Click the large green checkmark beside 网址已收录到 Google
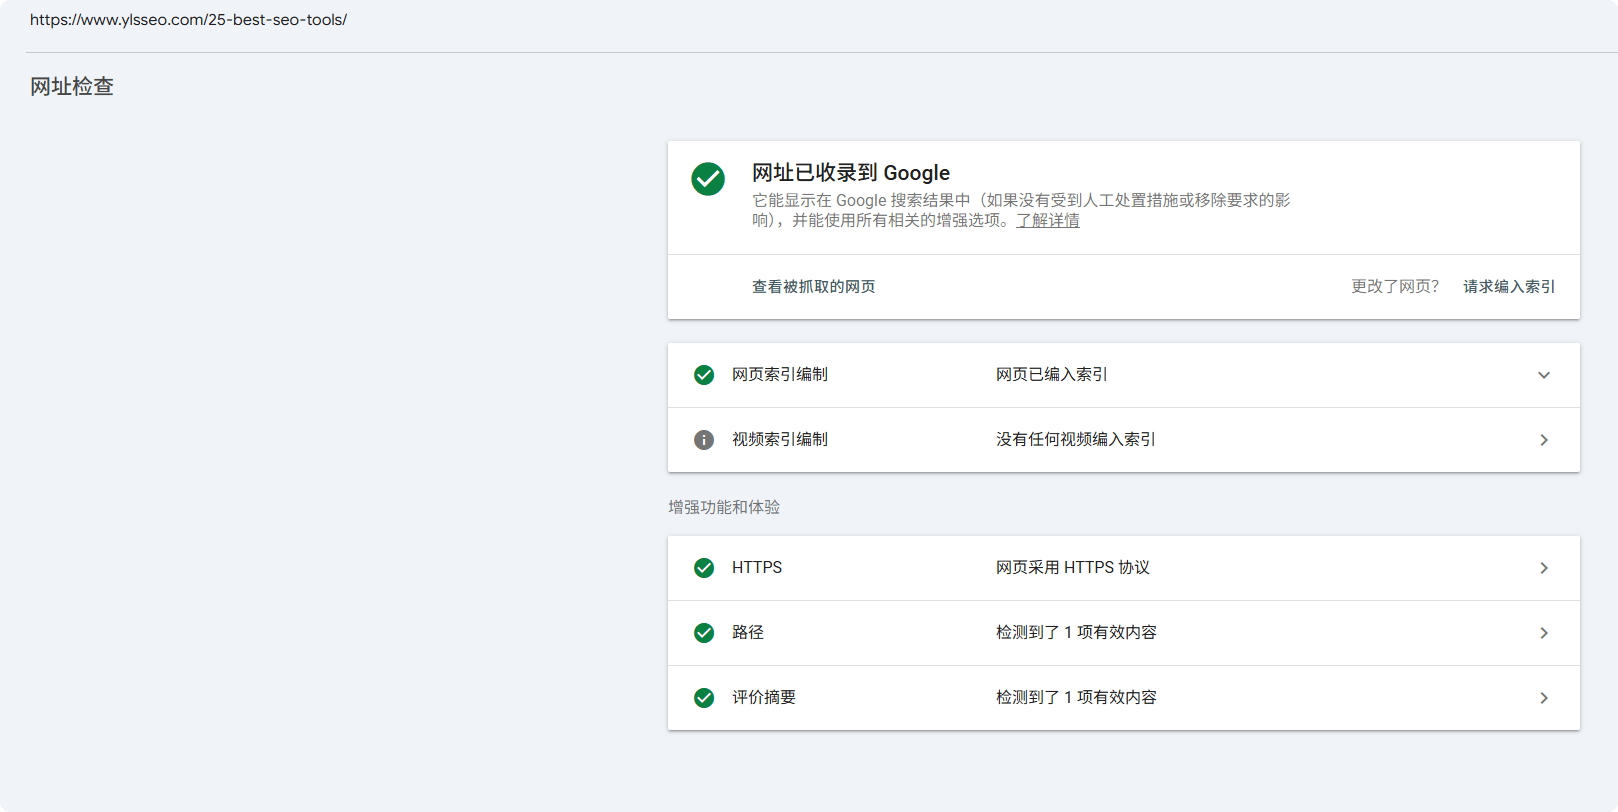1618x812 pixels. click(x=708, y=179)
